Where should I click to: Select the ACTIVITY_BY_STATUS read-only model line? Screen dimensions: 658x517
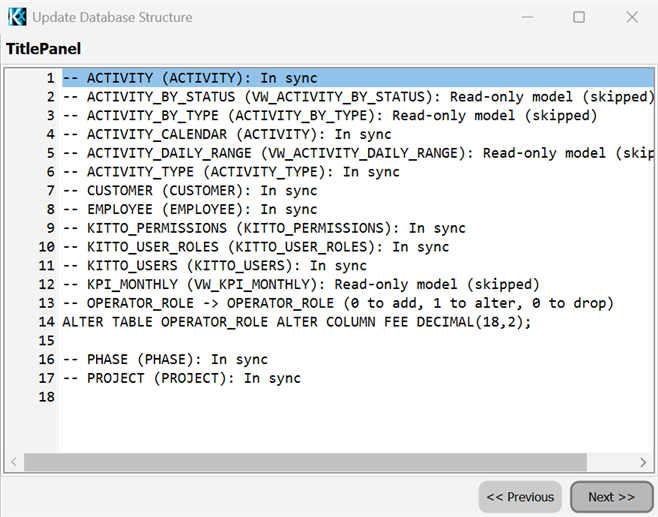358,97
